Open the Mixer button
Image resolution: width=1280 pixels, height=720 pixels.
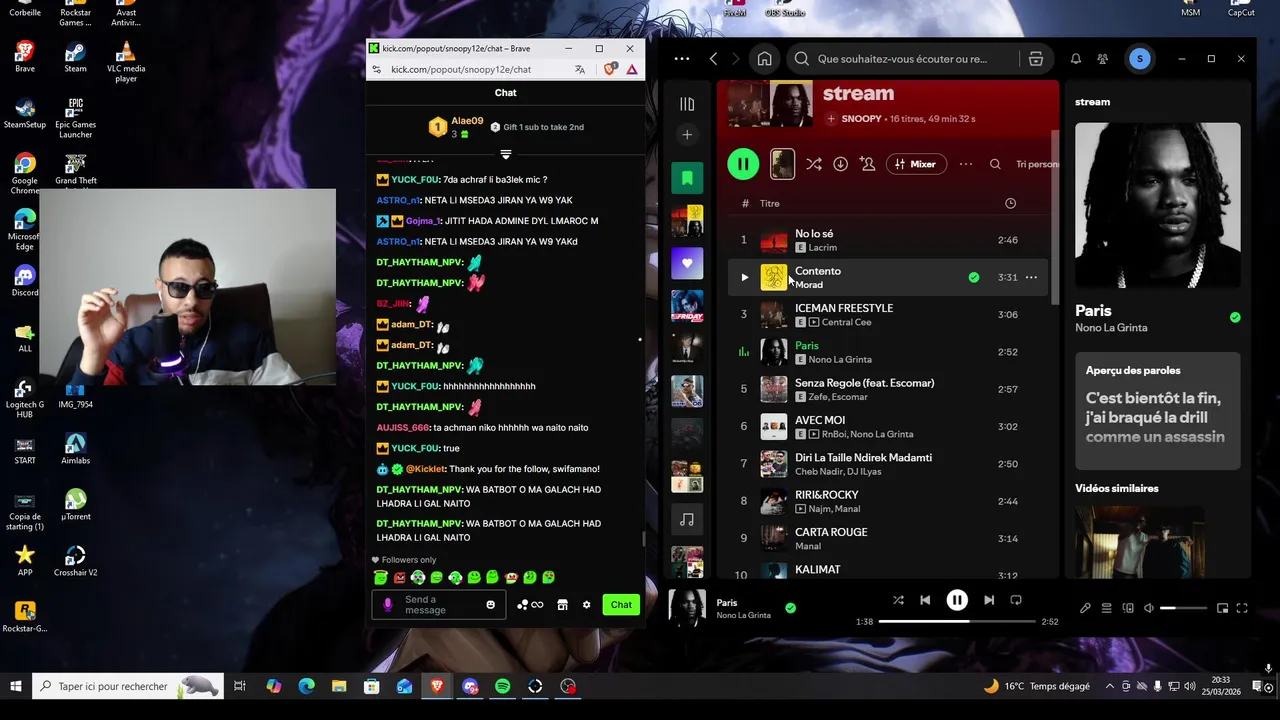(x=916, y=164)
